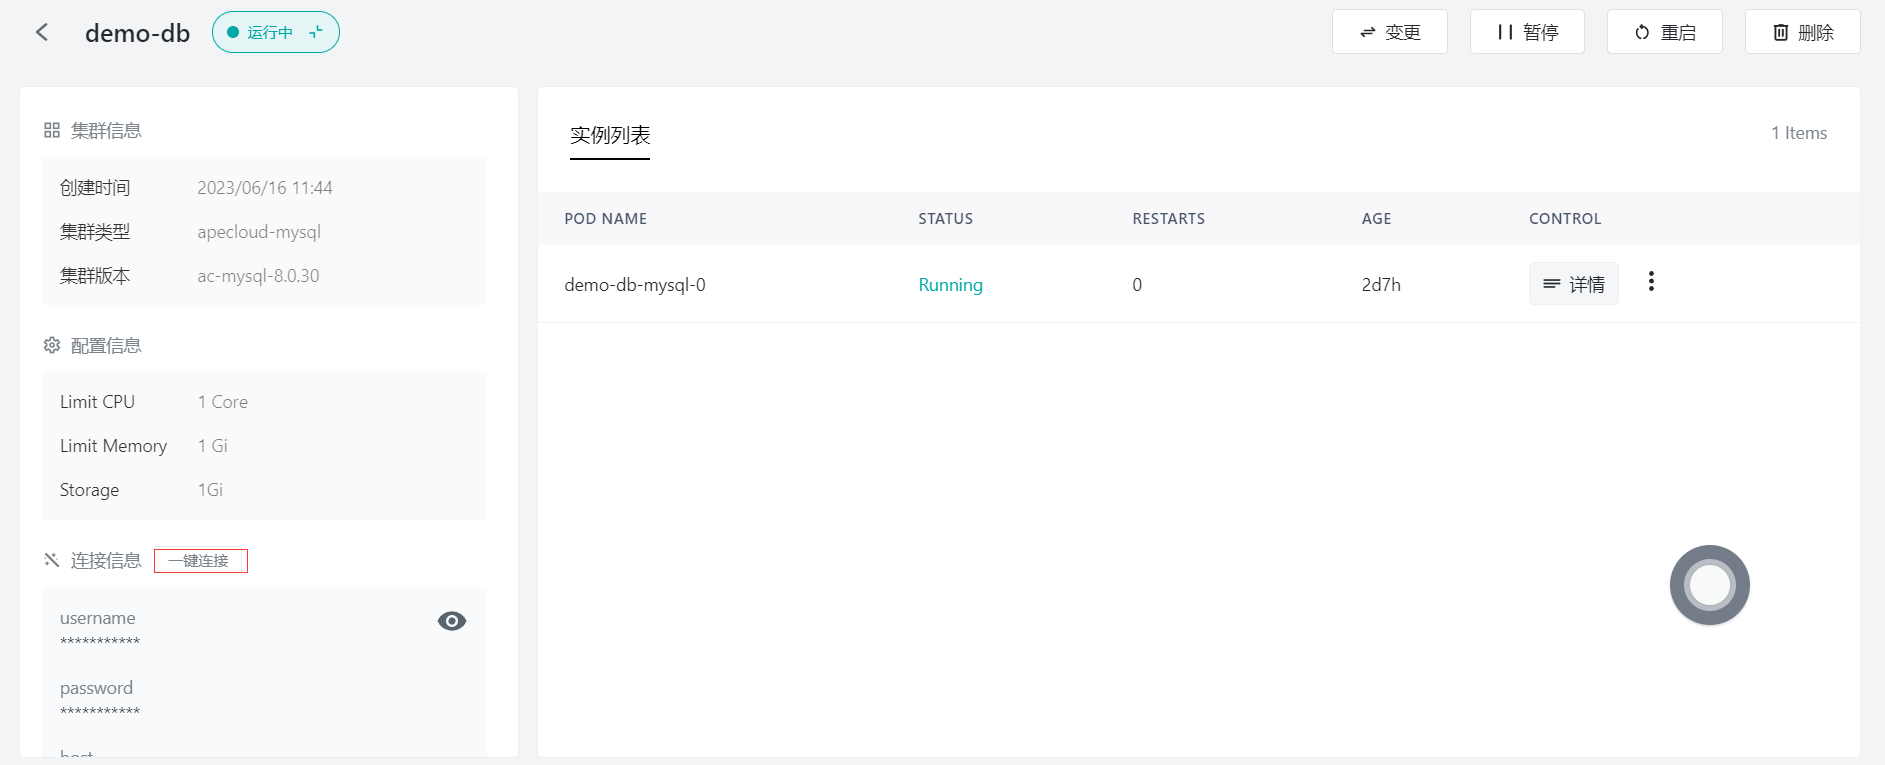1885x765 pixels.
Task: Click the configuration gear icon
Action: pyautogui.click(x=52, y=345)
